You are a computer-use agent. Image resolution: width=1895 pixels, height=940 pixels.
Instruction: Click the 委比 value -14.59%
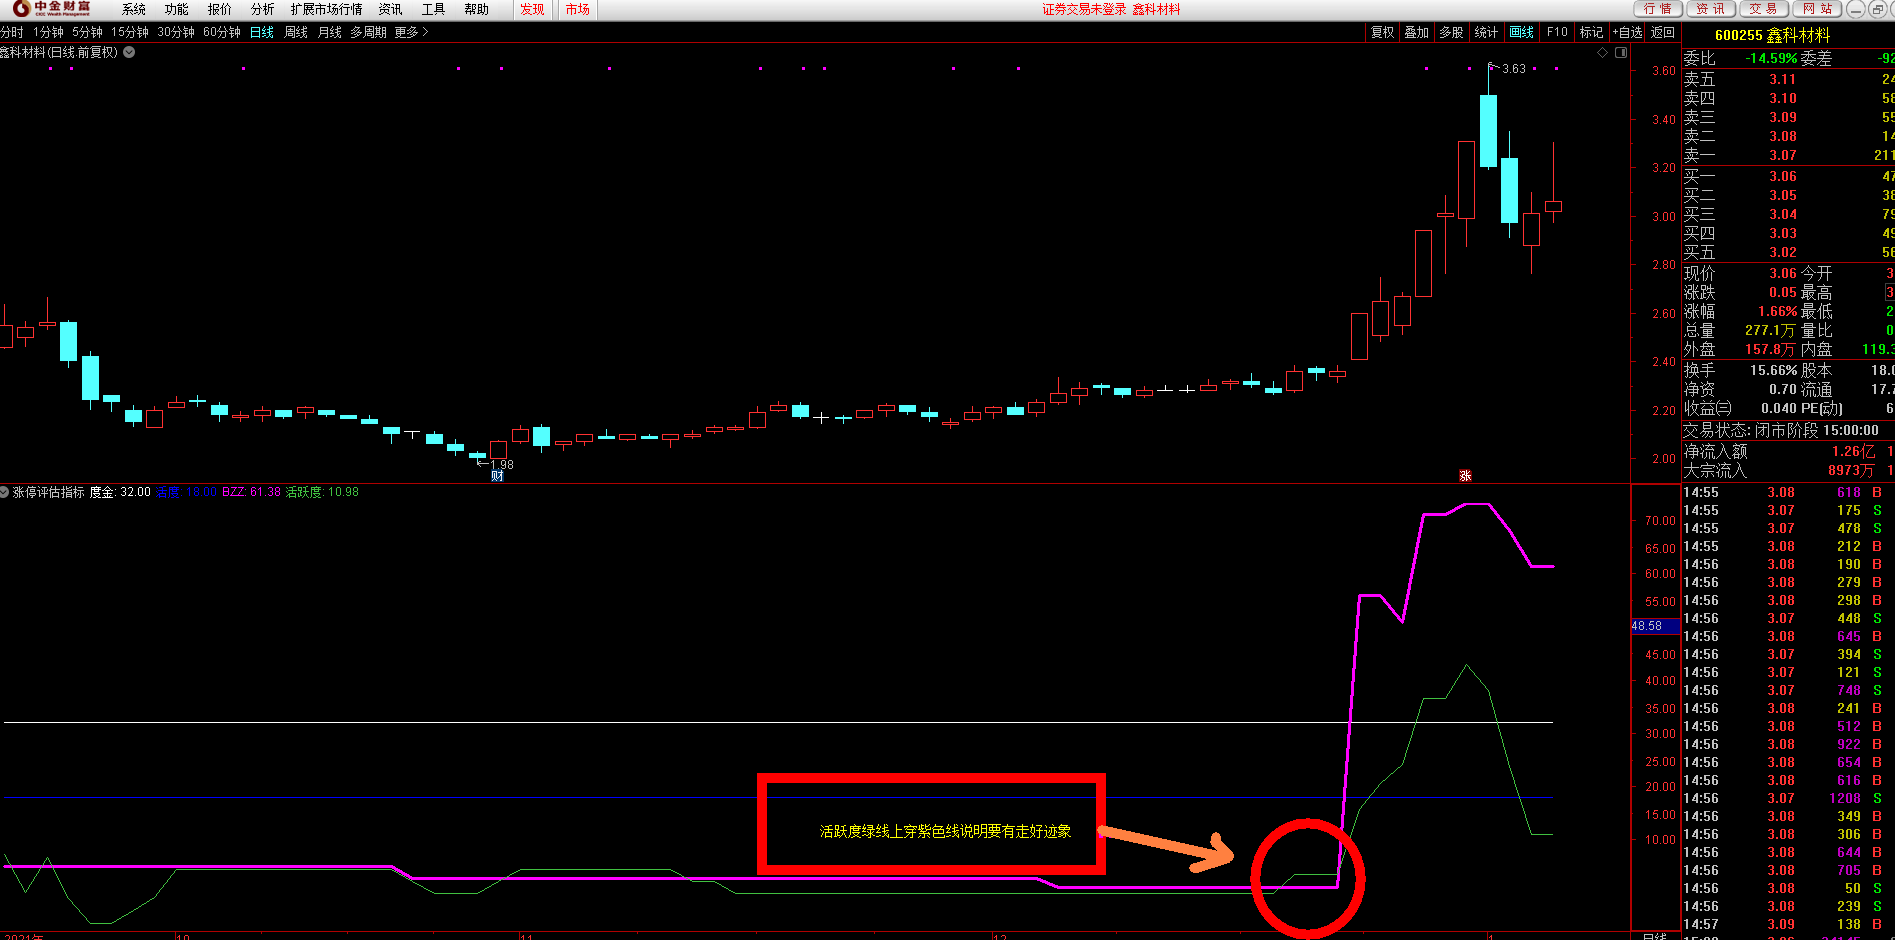point(1772,58)
